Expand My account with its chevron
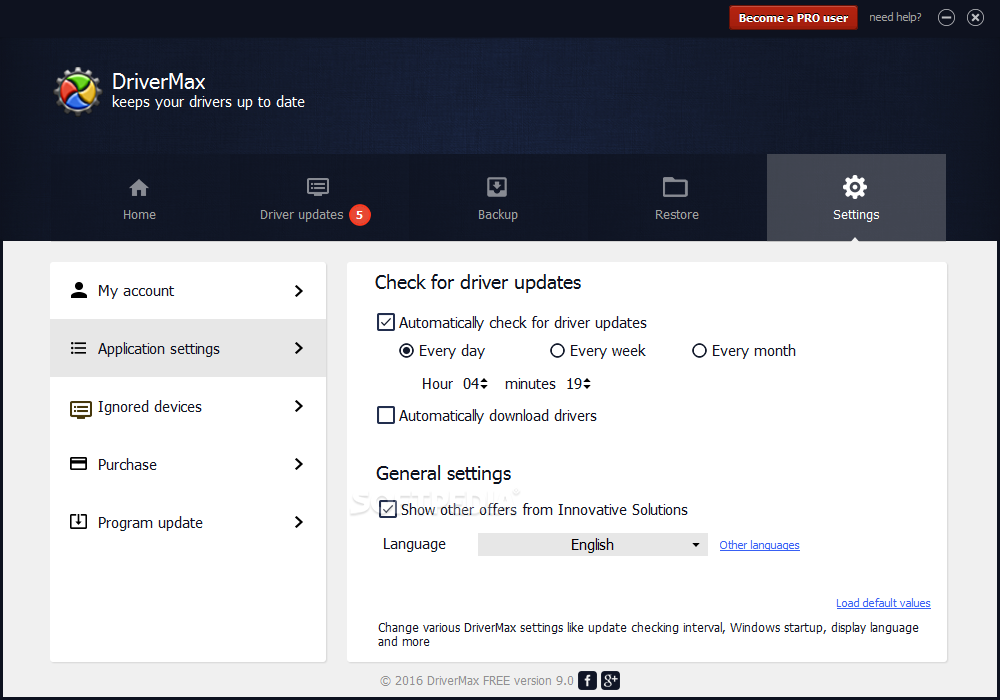Image resolution: width=1000 pixels, height=700 pixels. 298,291
